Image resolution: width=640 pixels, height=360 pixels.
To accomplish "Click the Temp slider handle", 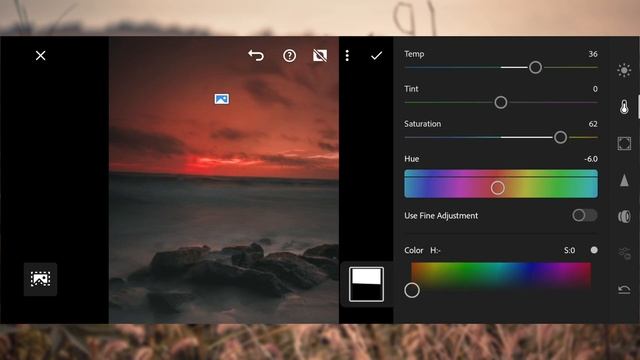I will pyautogui.click(x=536, y=67).
